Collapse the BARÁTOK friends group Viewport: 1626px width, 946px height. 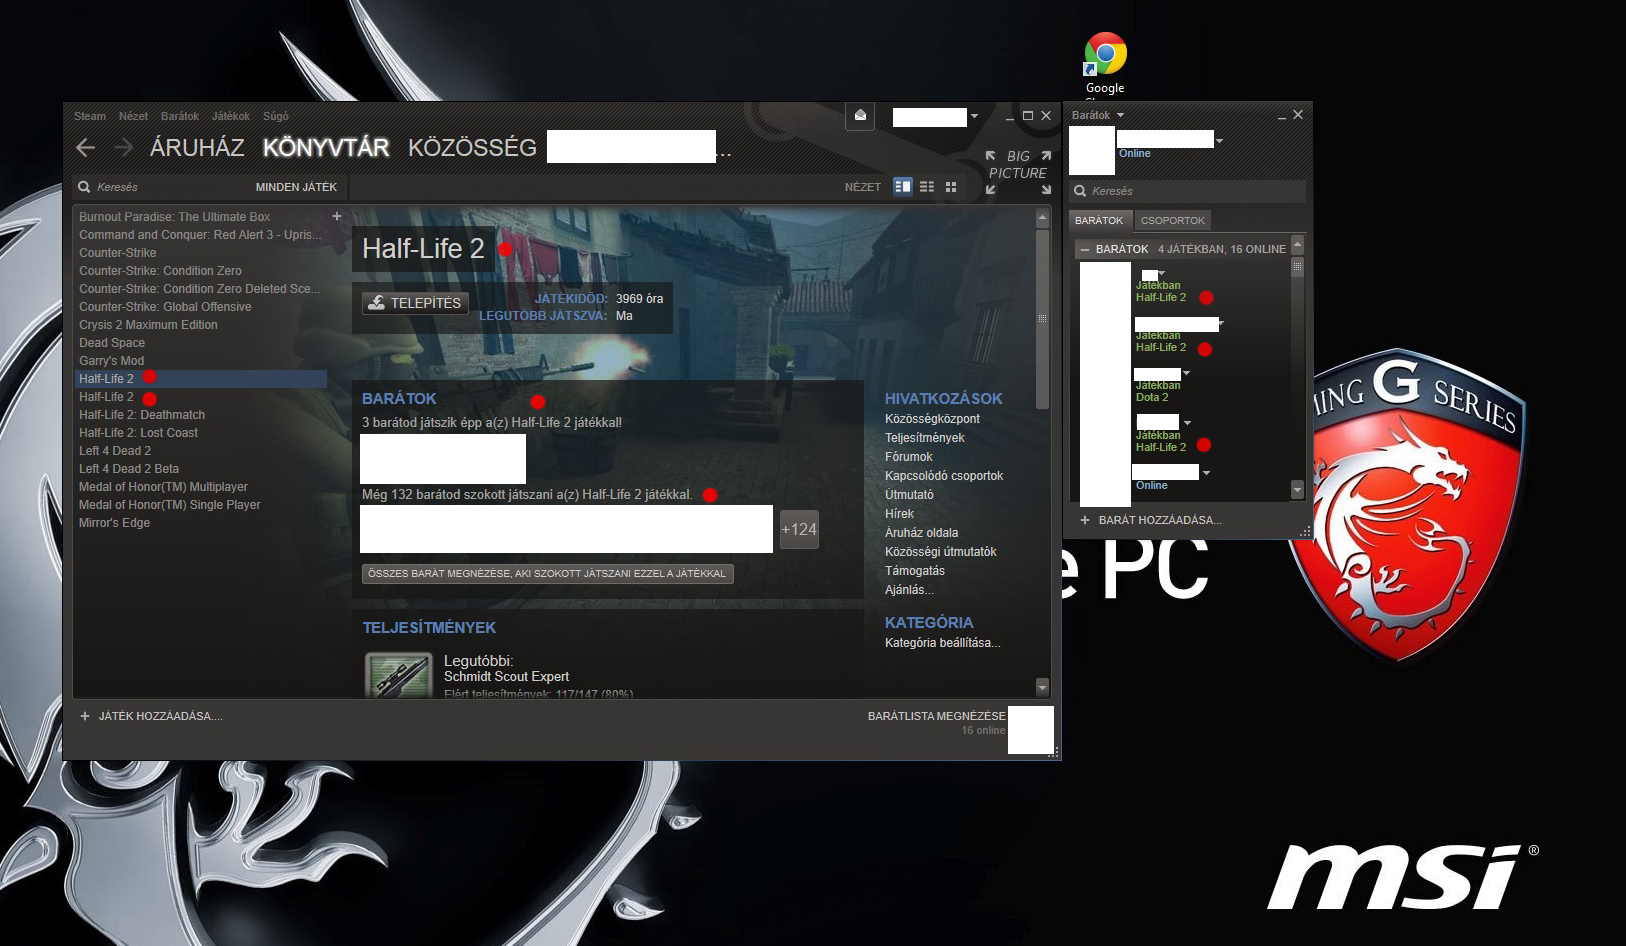click(1085, 249)
